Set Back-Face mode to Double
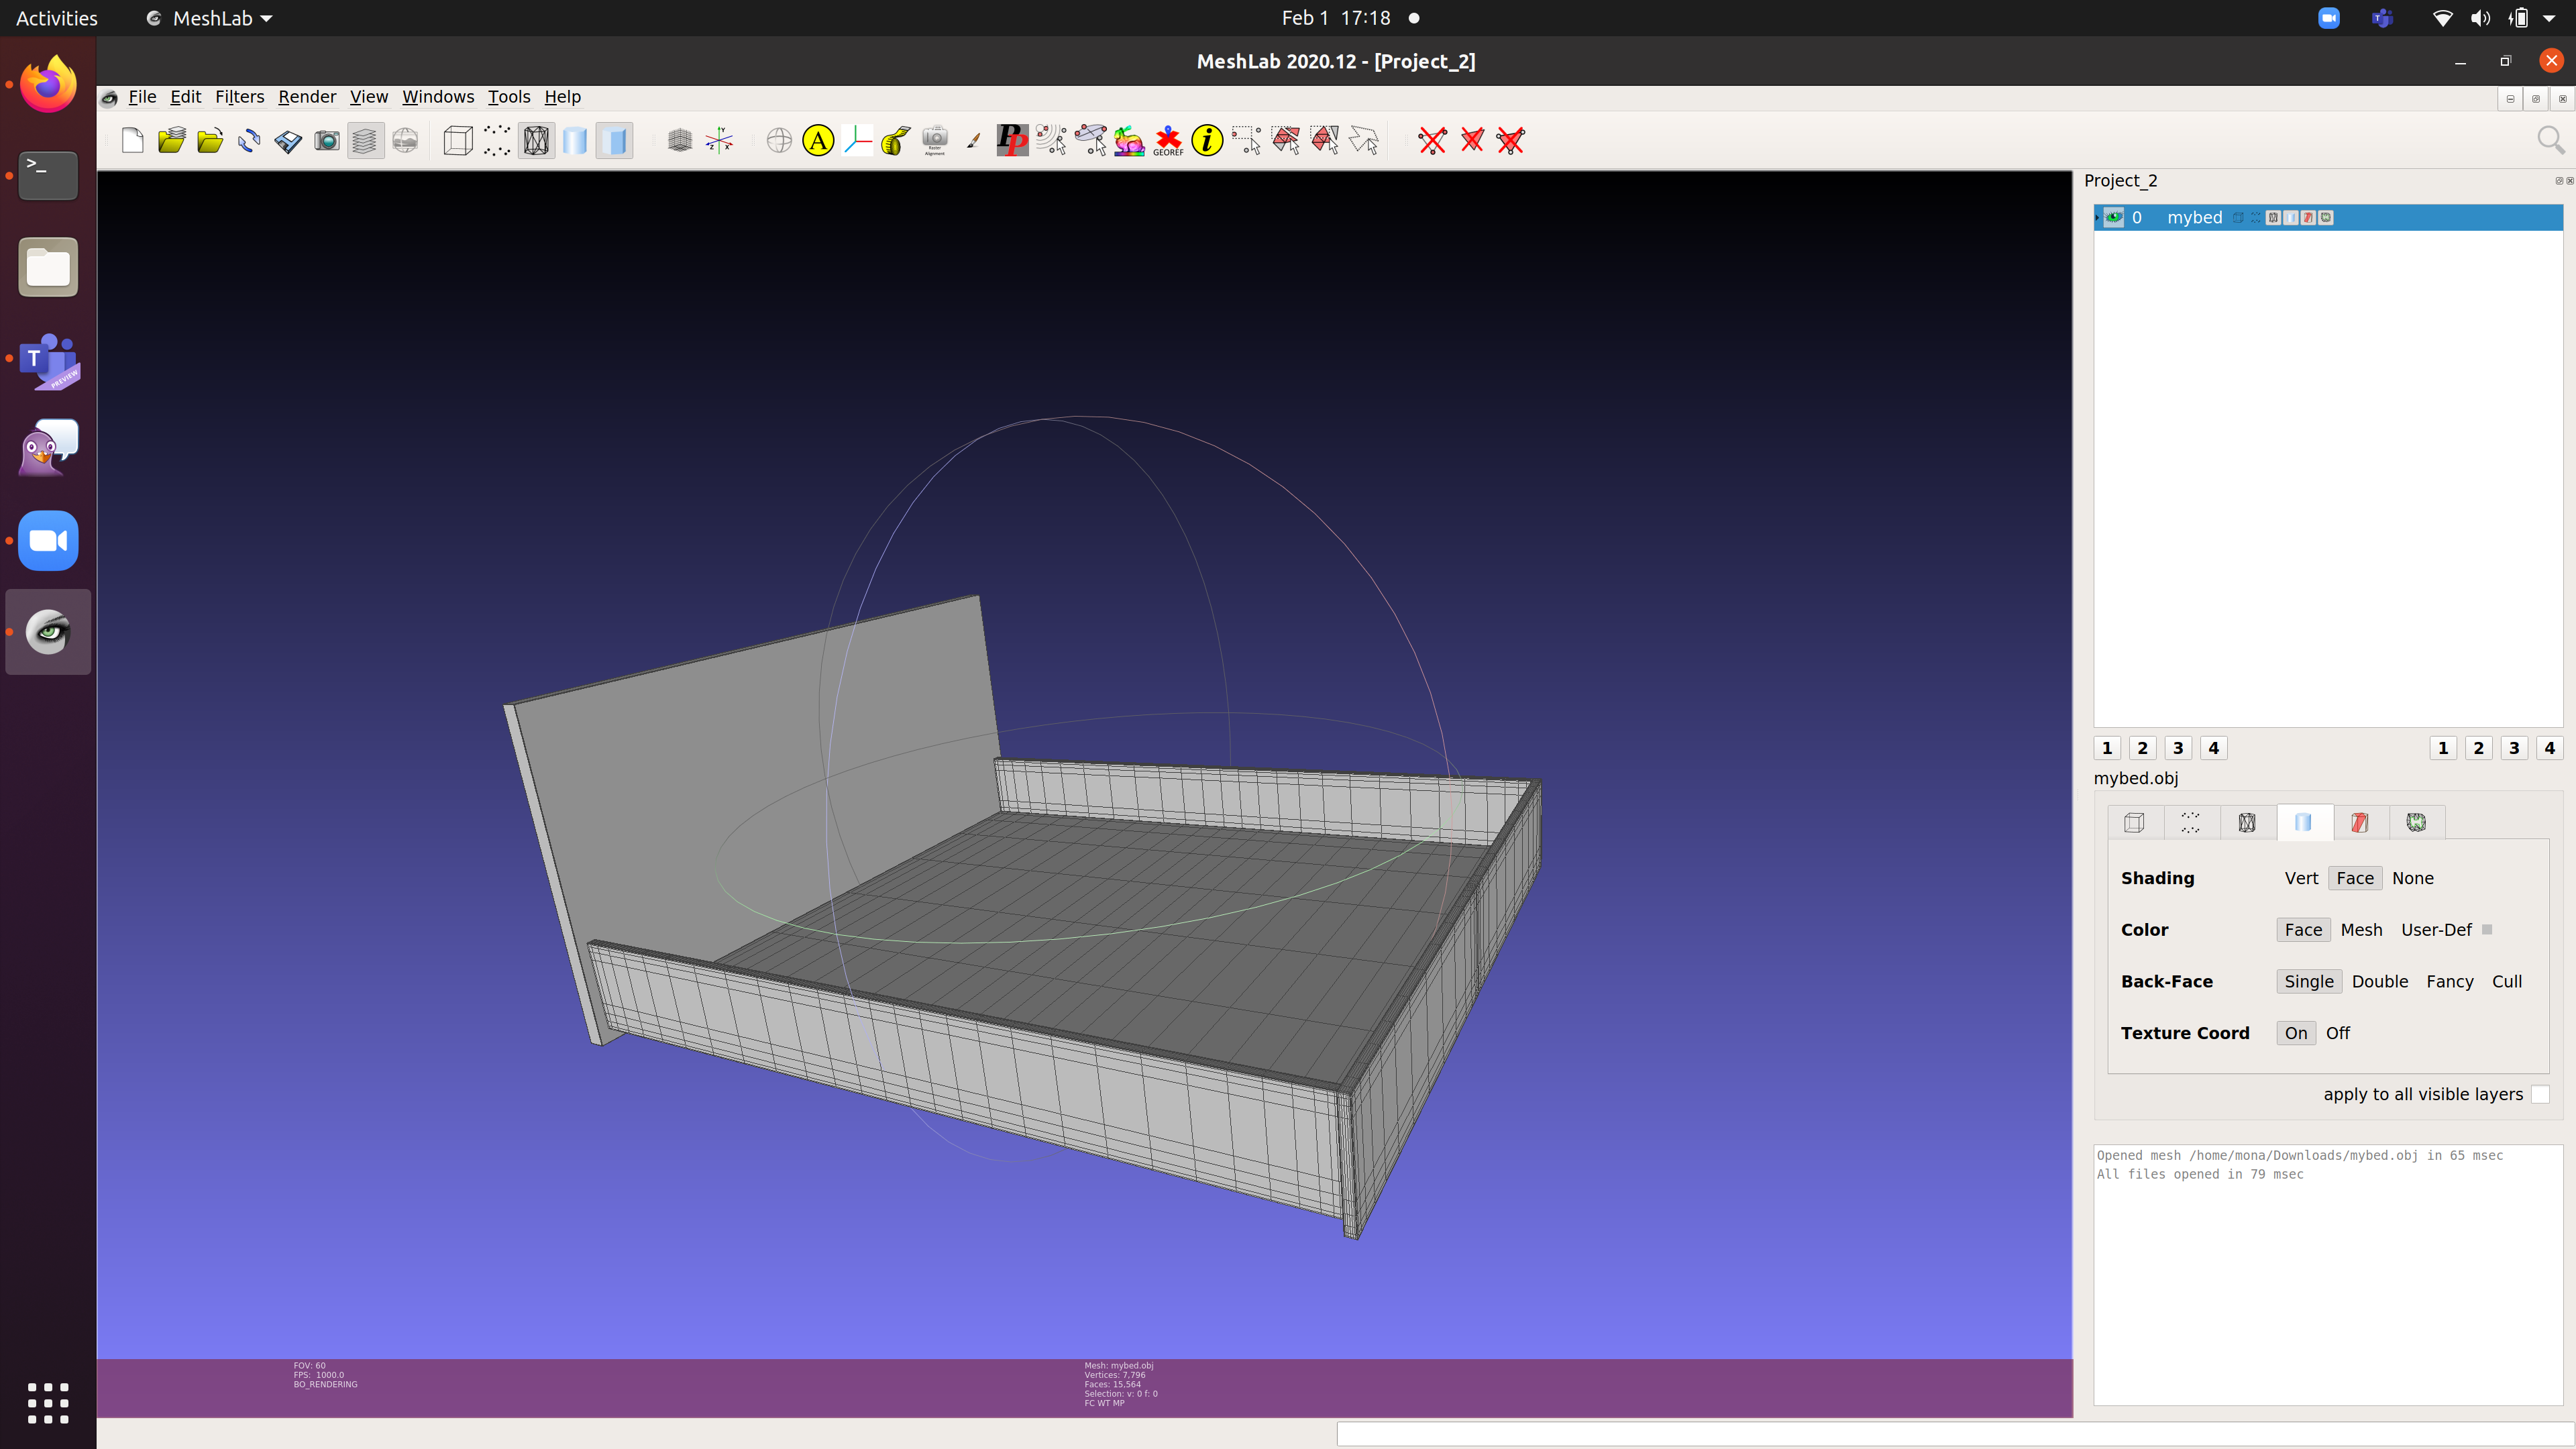 pos(2379,981)
